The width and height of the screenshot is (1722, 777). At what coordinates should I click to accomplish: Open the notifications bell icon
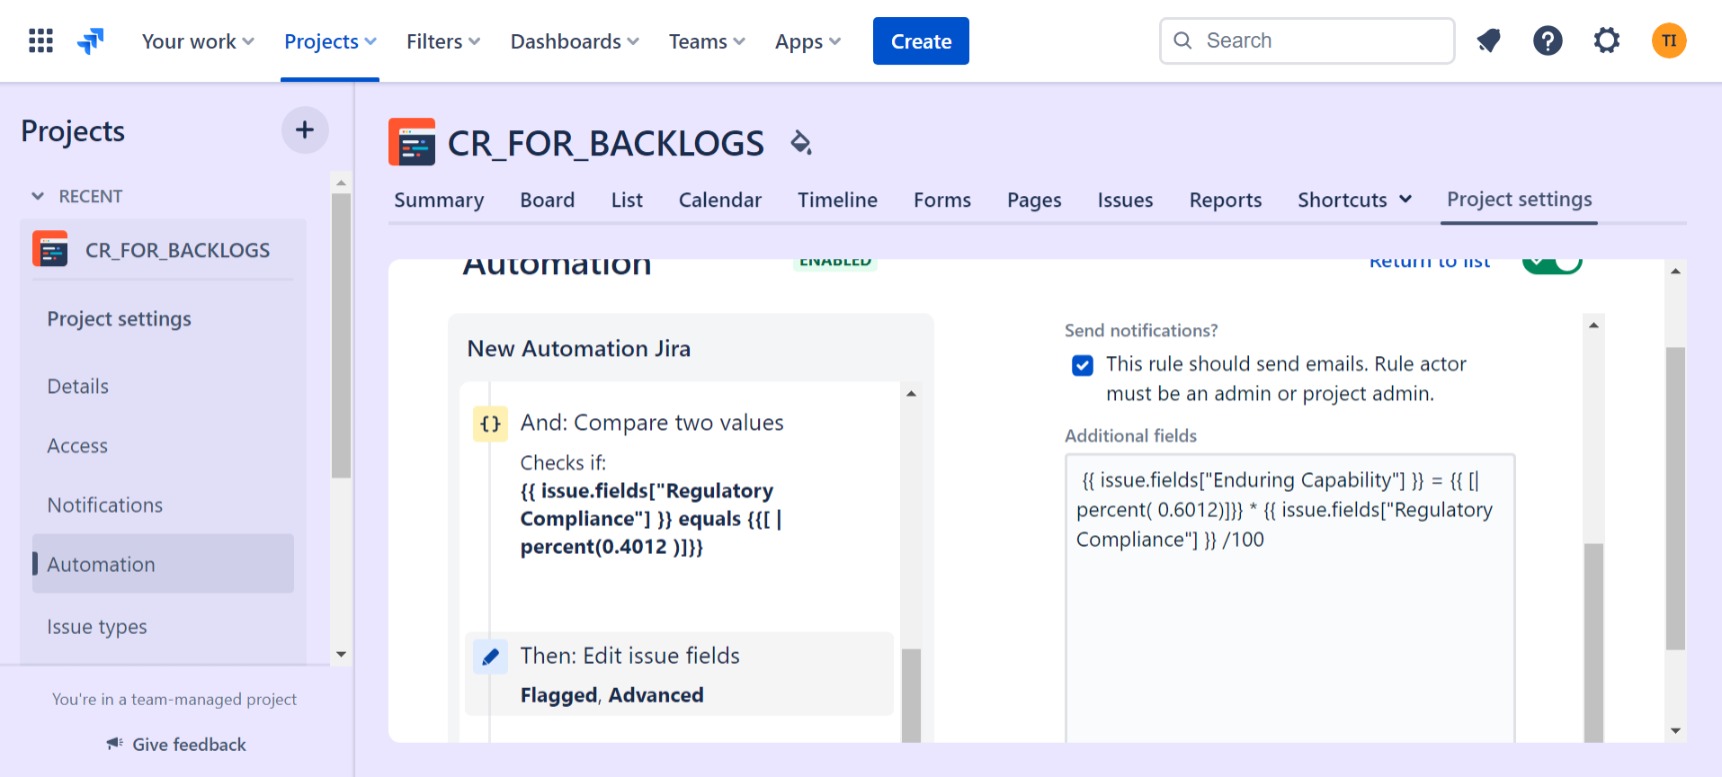[1489, 41]
